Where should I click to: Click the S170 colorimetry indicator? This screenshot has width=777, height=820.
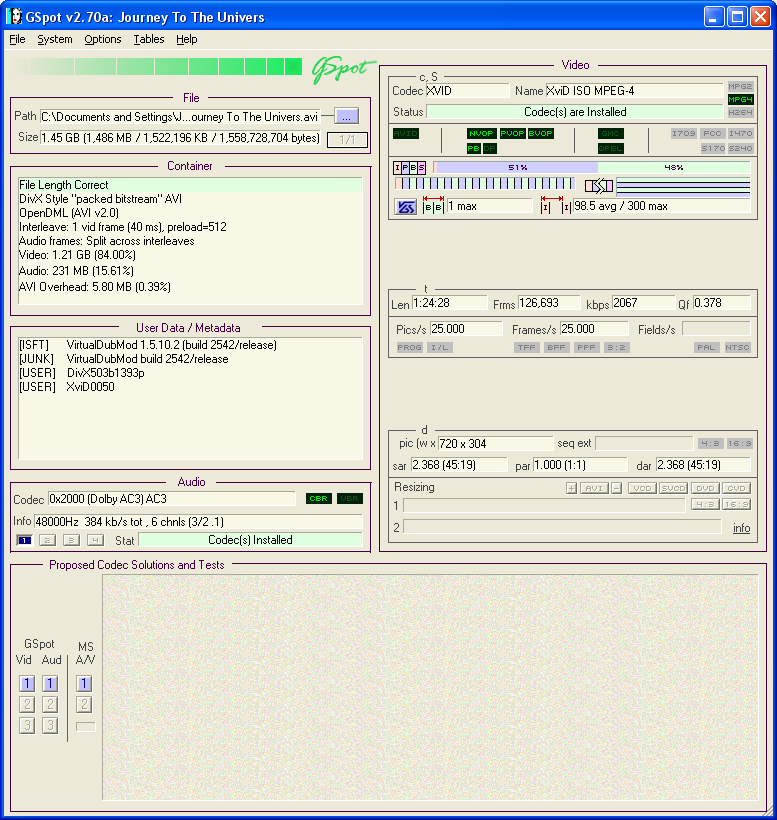click(x=713, y=149)
